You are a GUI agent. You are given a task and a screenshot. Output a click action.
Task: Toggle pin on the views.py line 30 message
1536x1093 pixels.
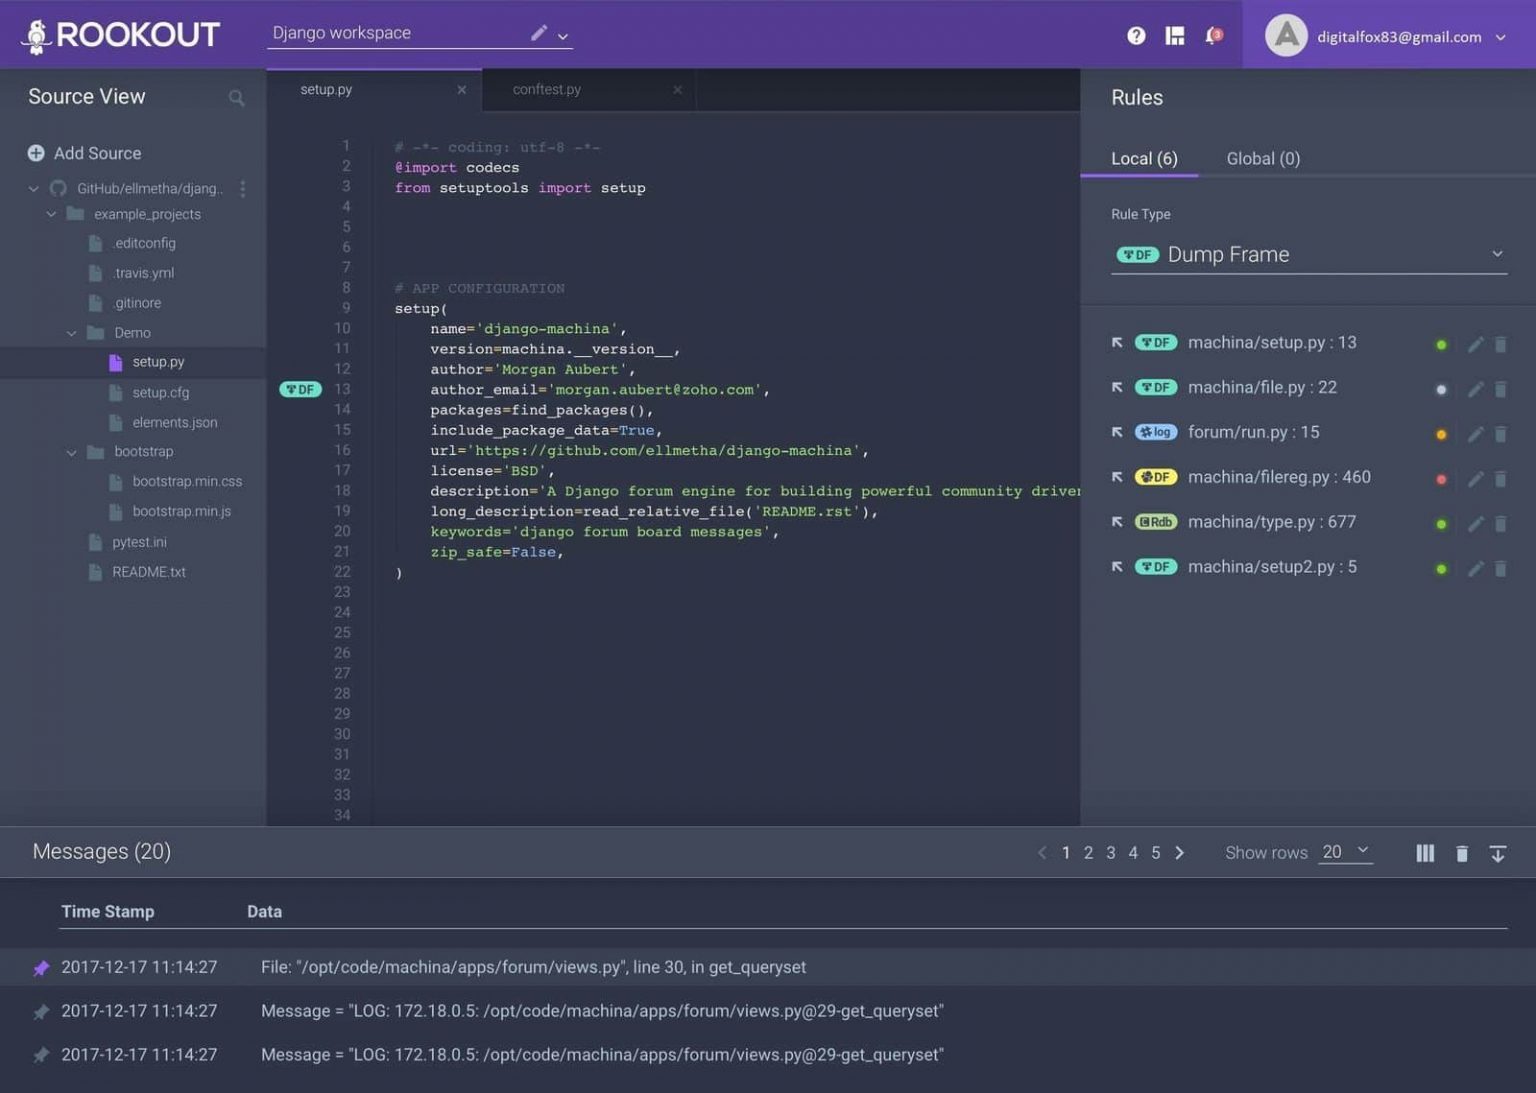click(41, 968)
